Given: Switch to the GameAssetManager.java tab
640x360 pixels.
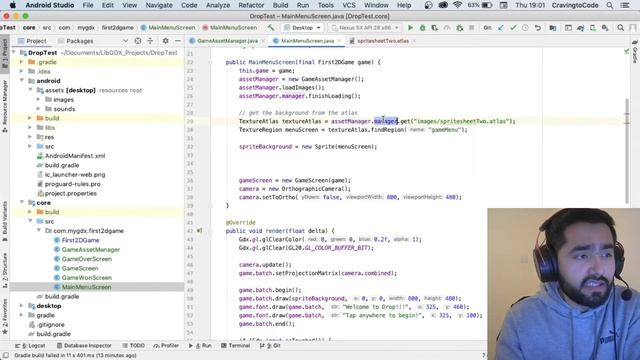Looking at the screenshot, I should 227,41.
